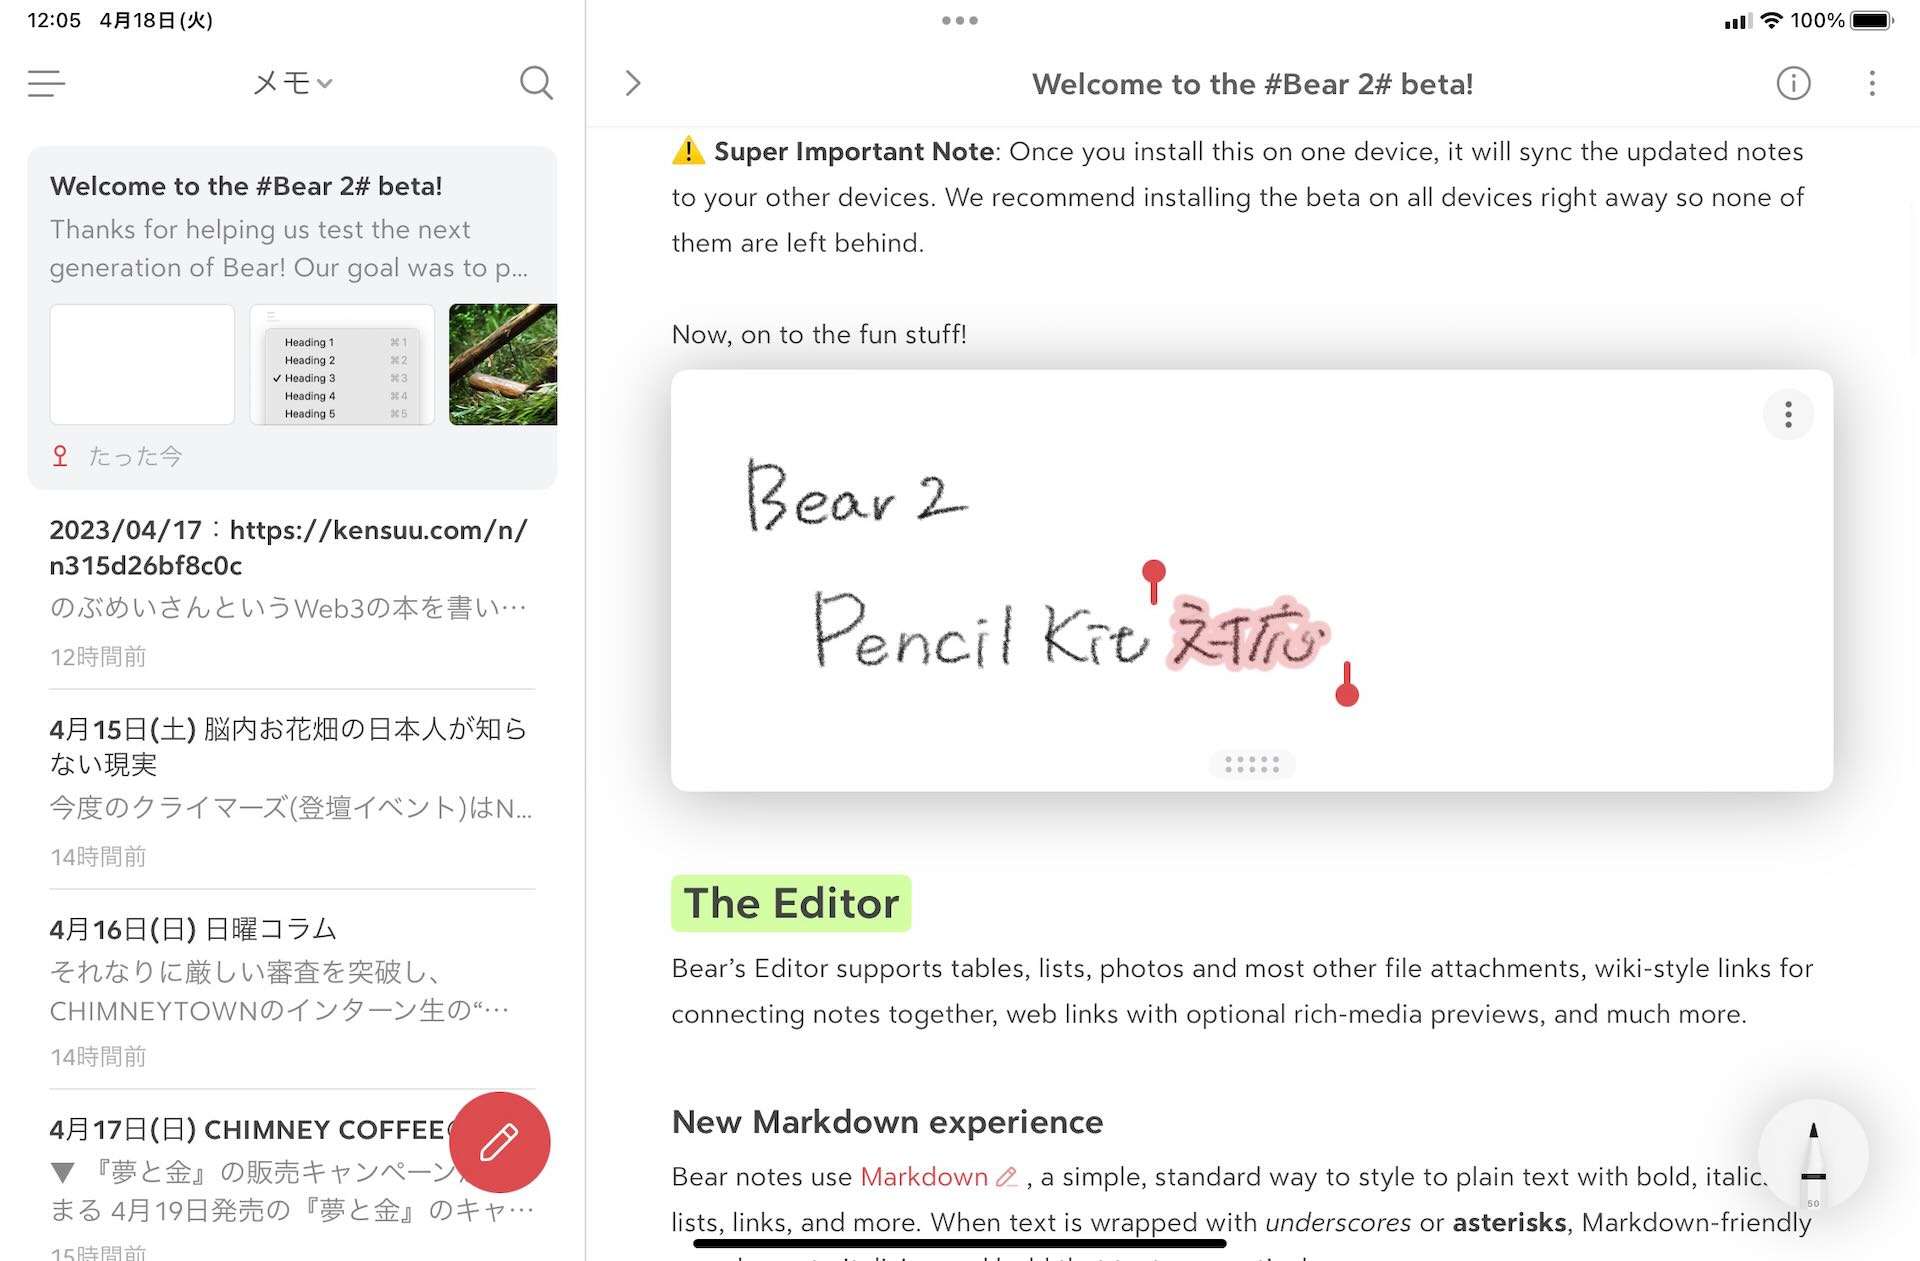Screen dimensions: 1920x1261
Task: Open the 2023/04/17 kensuu.com note
Action: click(292, 590)
